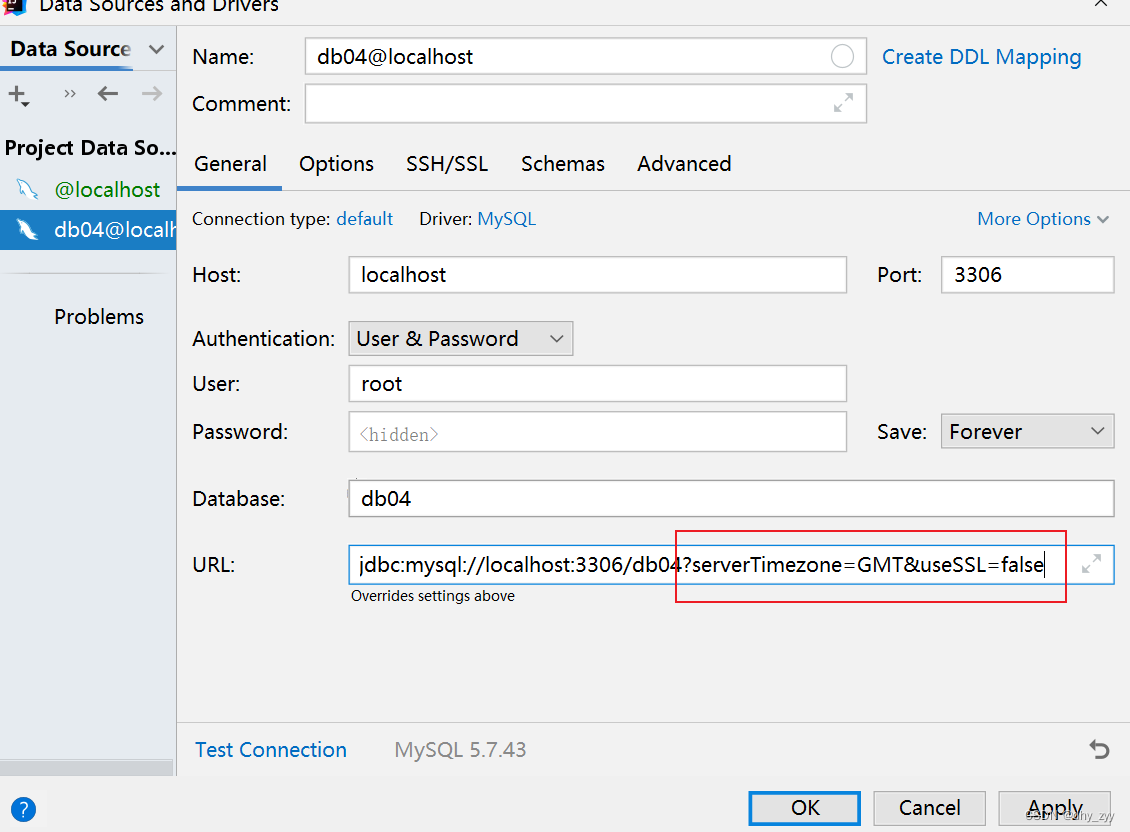Click Create DDL Mapping
This screenshot has height=832, width=1130.
pos(981,57)
